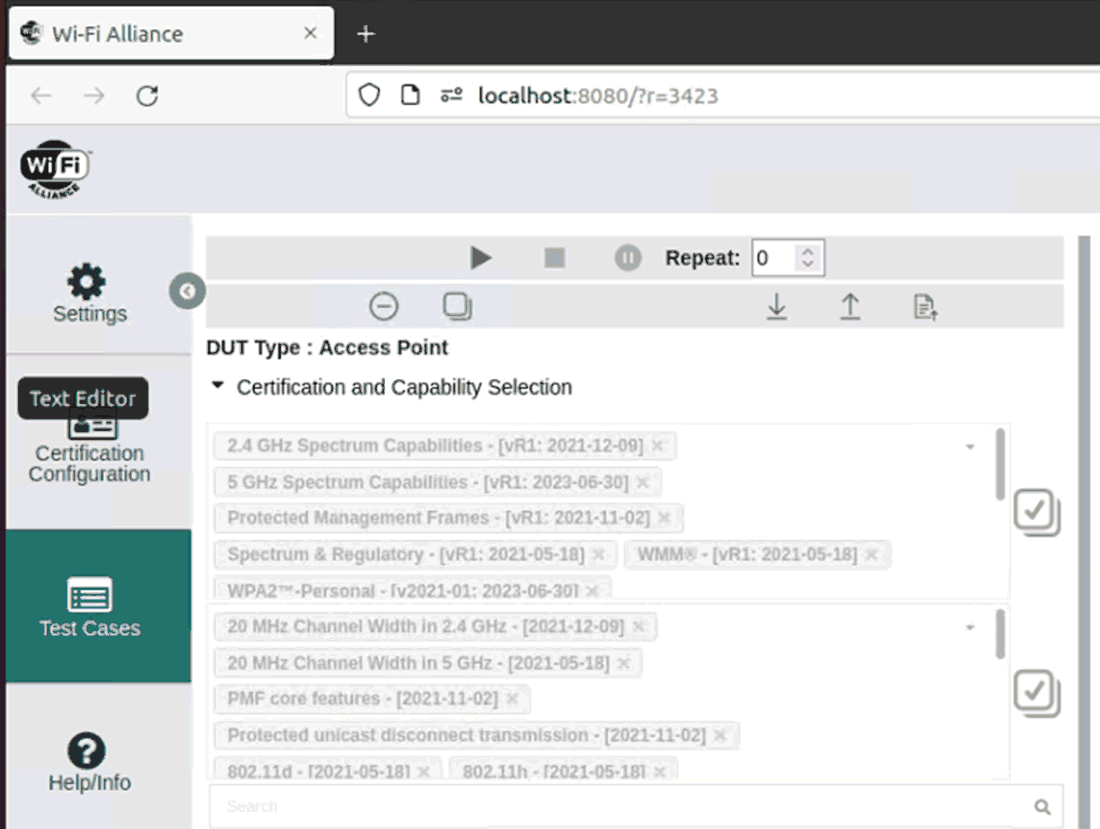1100x829 pixels.
Task: Open the Settings sidebar tab
Action: (x=90, y=293)
